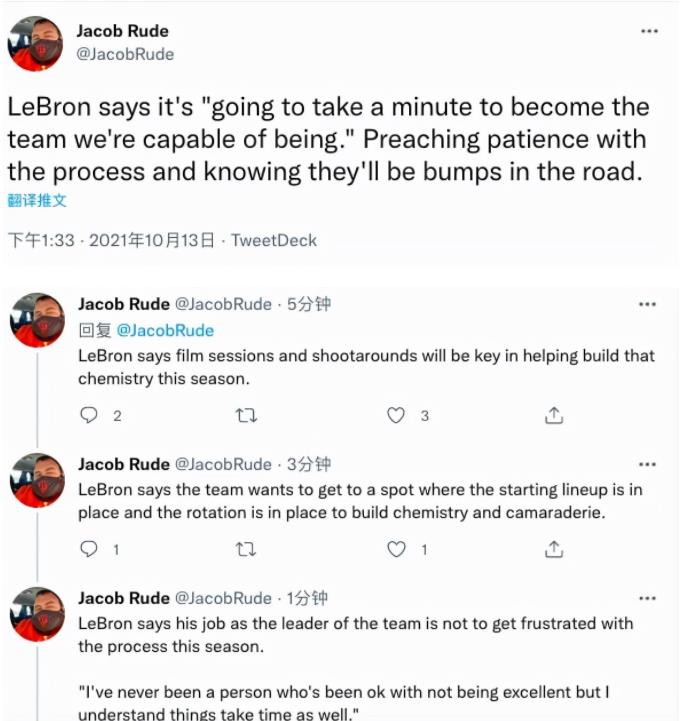The height and width of the screenshot is (721, 681).
Task: Share the starting lineup tweet
Action: pyautogui.click(x=554, y=549)
